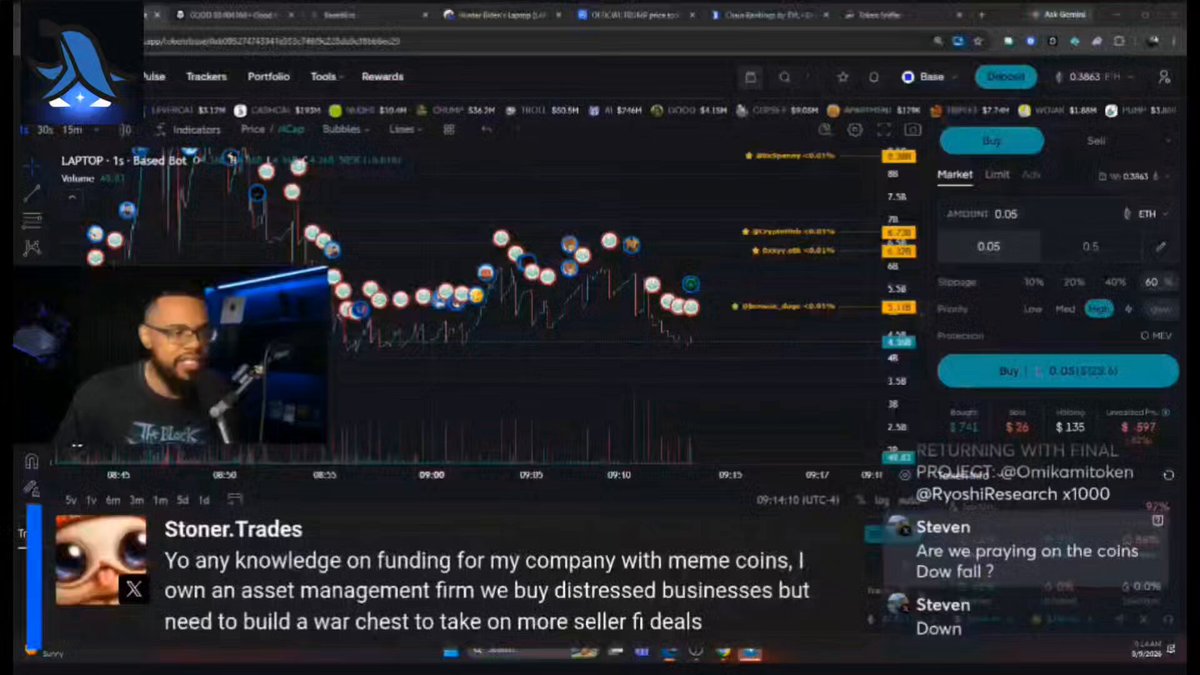Screen dimensions: 1200x675
Task: Select the crosshair drawing tool
Action: point(32,166)
